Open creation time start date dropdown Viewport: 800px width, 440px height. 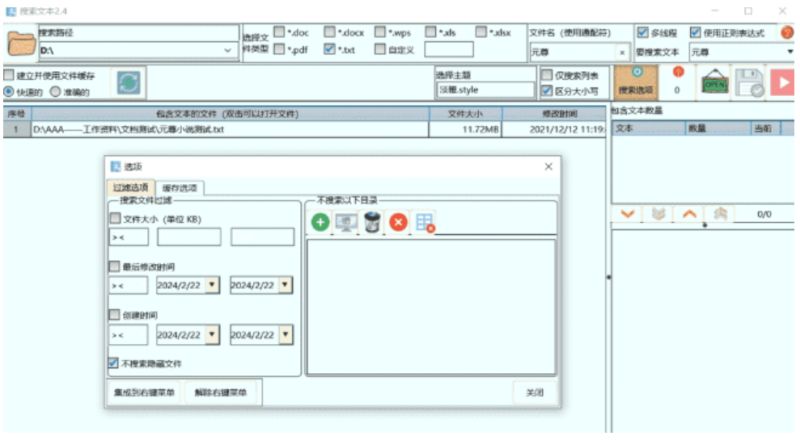pyautogui.click(x=212, y=335)
